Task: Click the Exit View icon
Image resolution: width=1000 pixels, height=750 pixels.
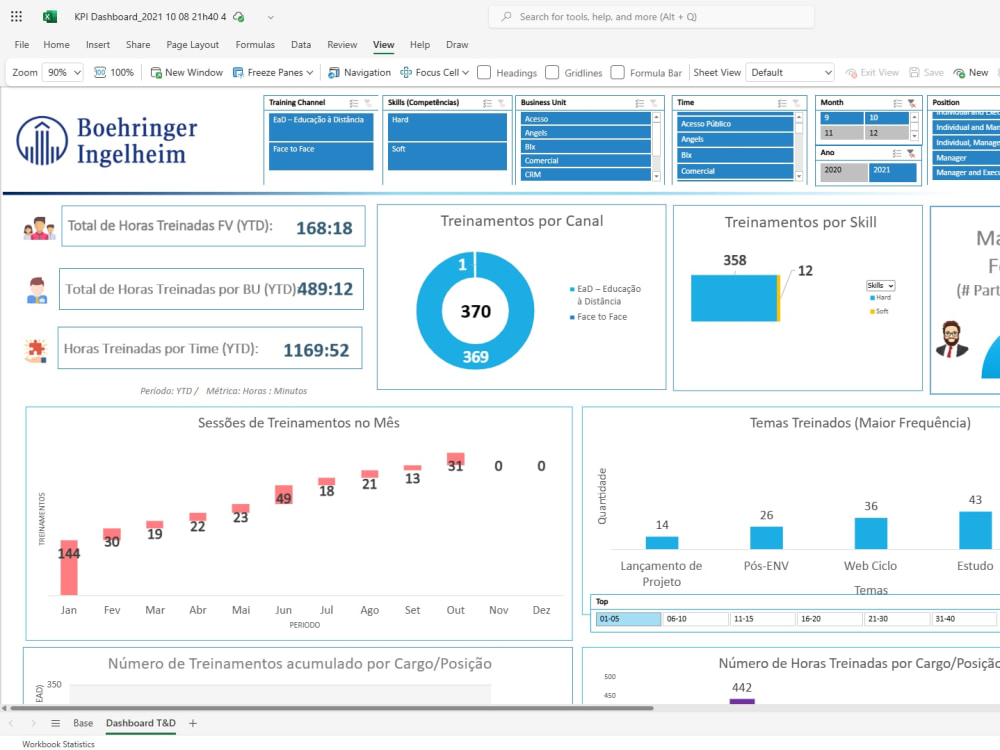Action: (x=851, y=73)
